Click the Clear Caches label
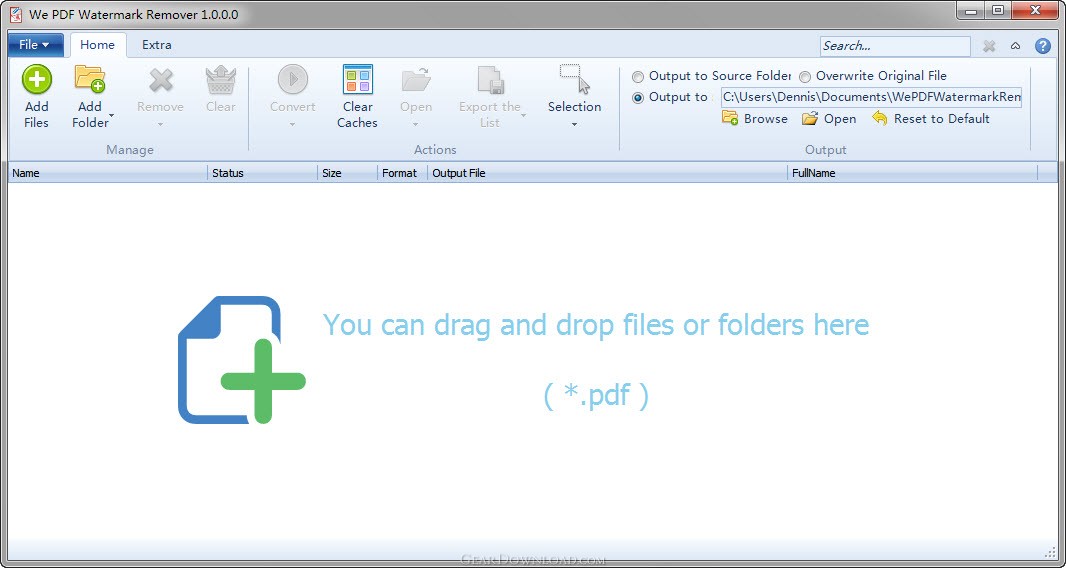1066x568 pixels. click(x=358, y=114)
